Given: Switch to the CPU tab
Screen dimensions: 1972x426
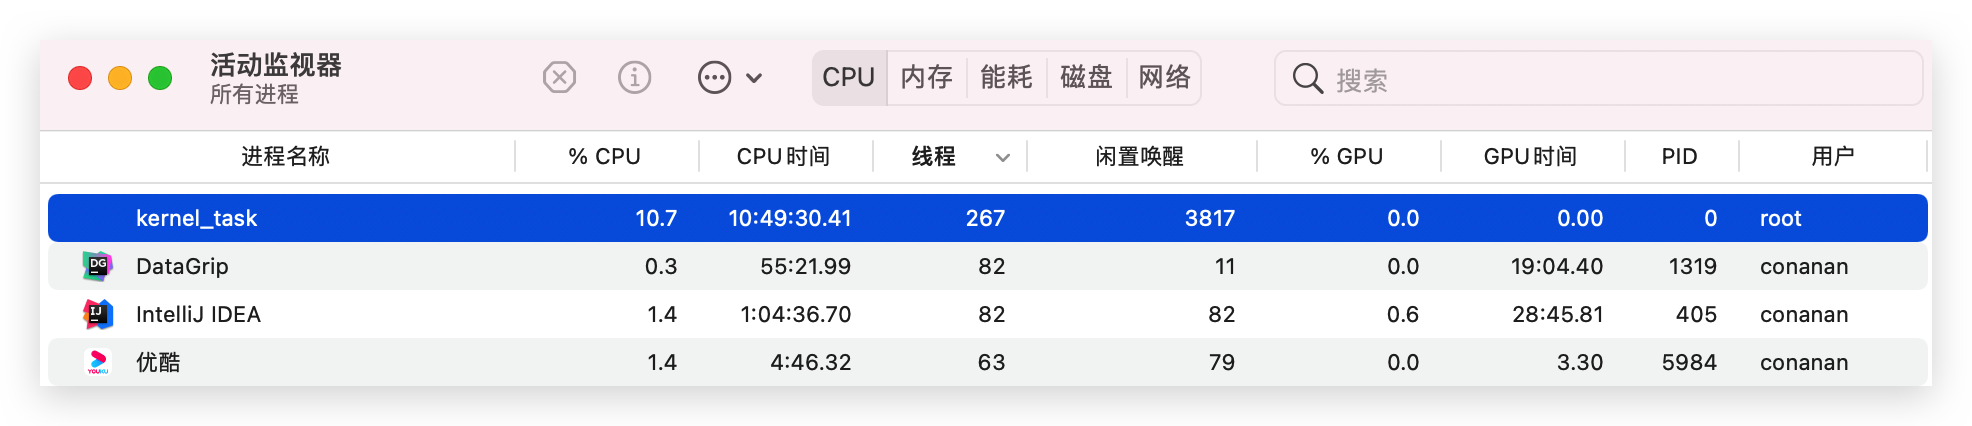Looking at the screenshot, I should tap(848, 78).
